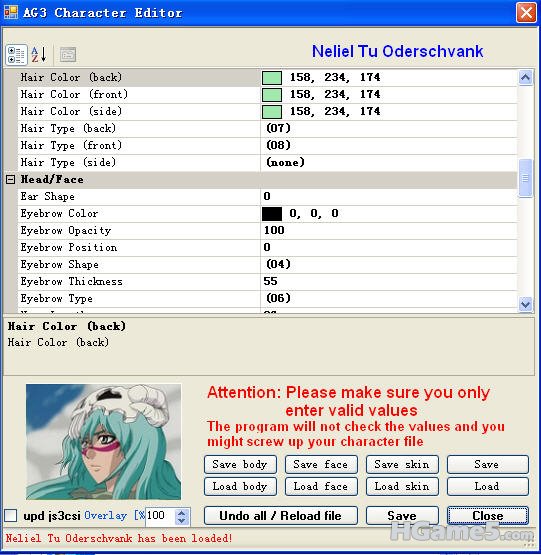The image size is (541, 555).
Task: Click Undo all / Reload file button
Action: coord(280,516)
